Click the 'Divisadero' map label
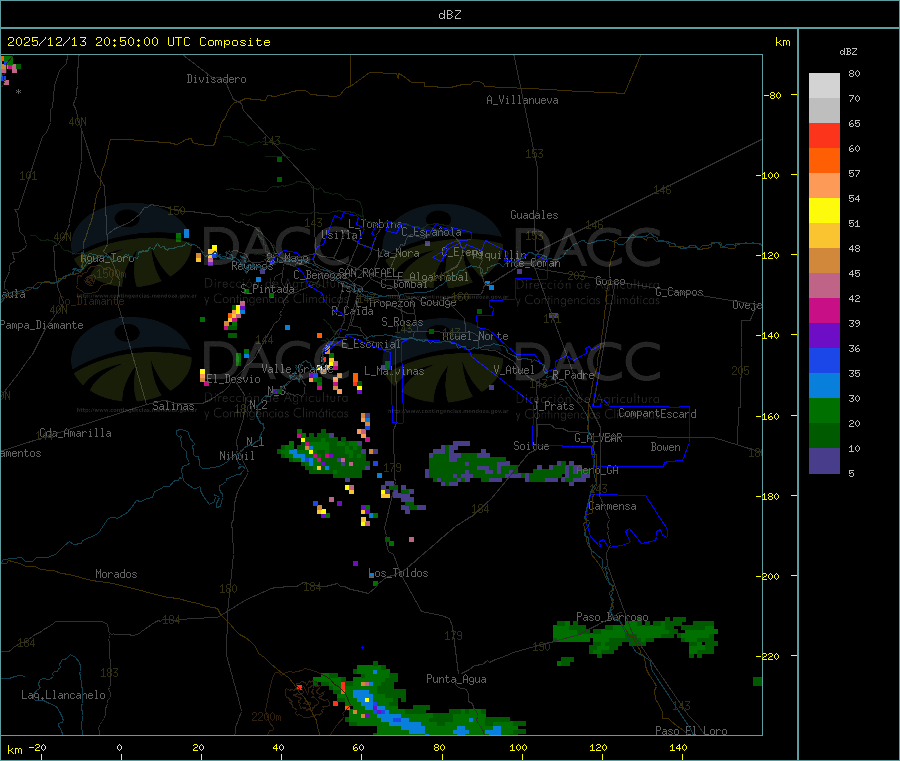The width and height of the screenshot is (900, 761). [x=216, y=79]
